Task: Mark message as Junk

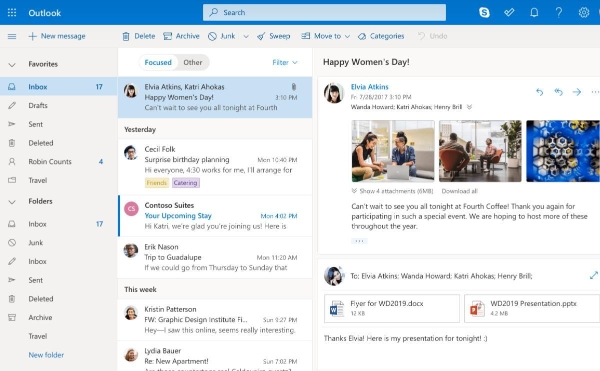Action: 222,36
